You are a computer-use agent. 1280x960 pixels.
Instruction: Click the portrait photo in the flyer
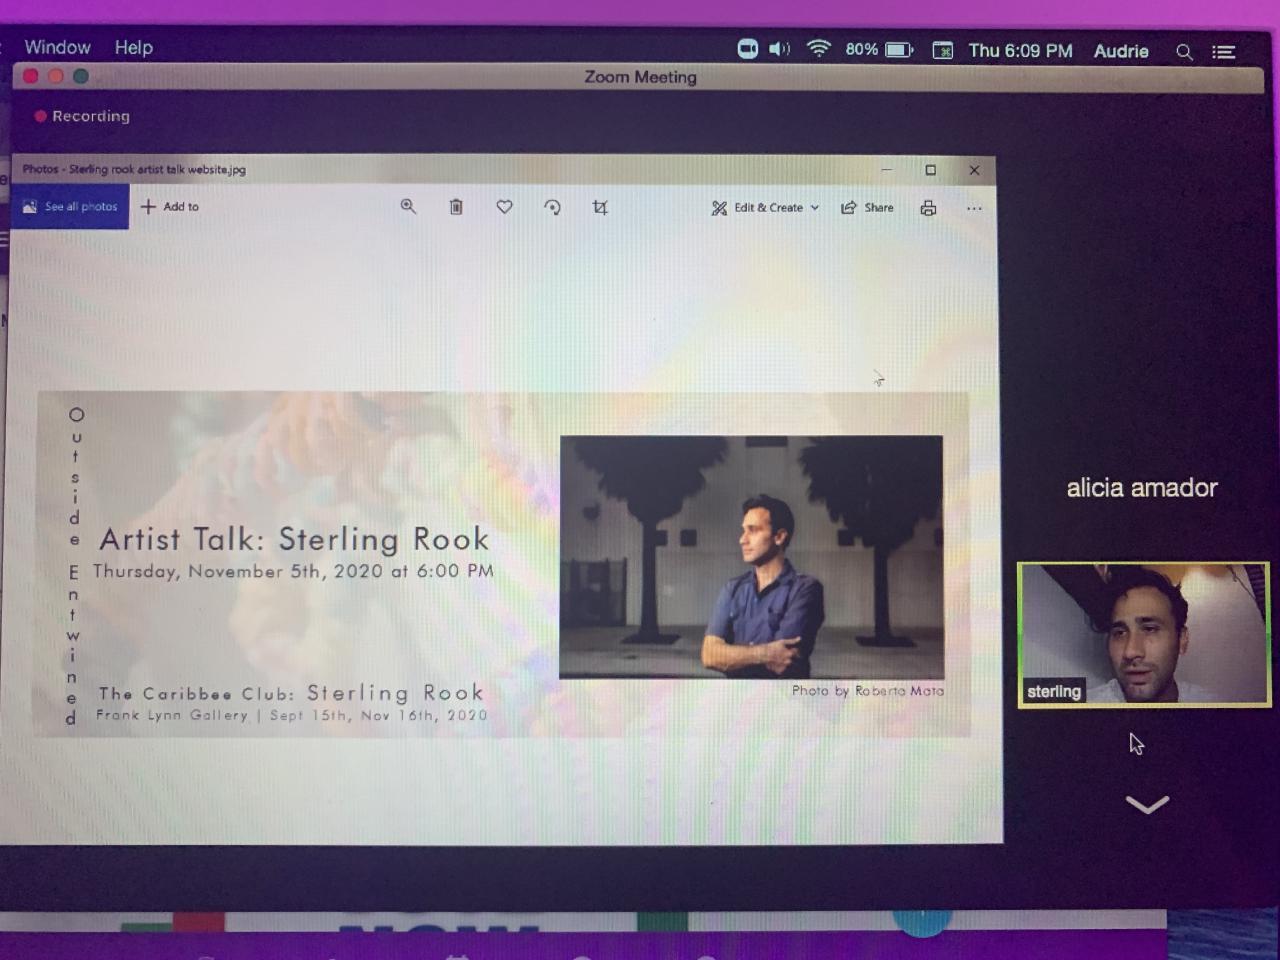point(751,557)
